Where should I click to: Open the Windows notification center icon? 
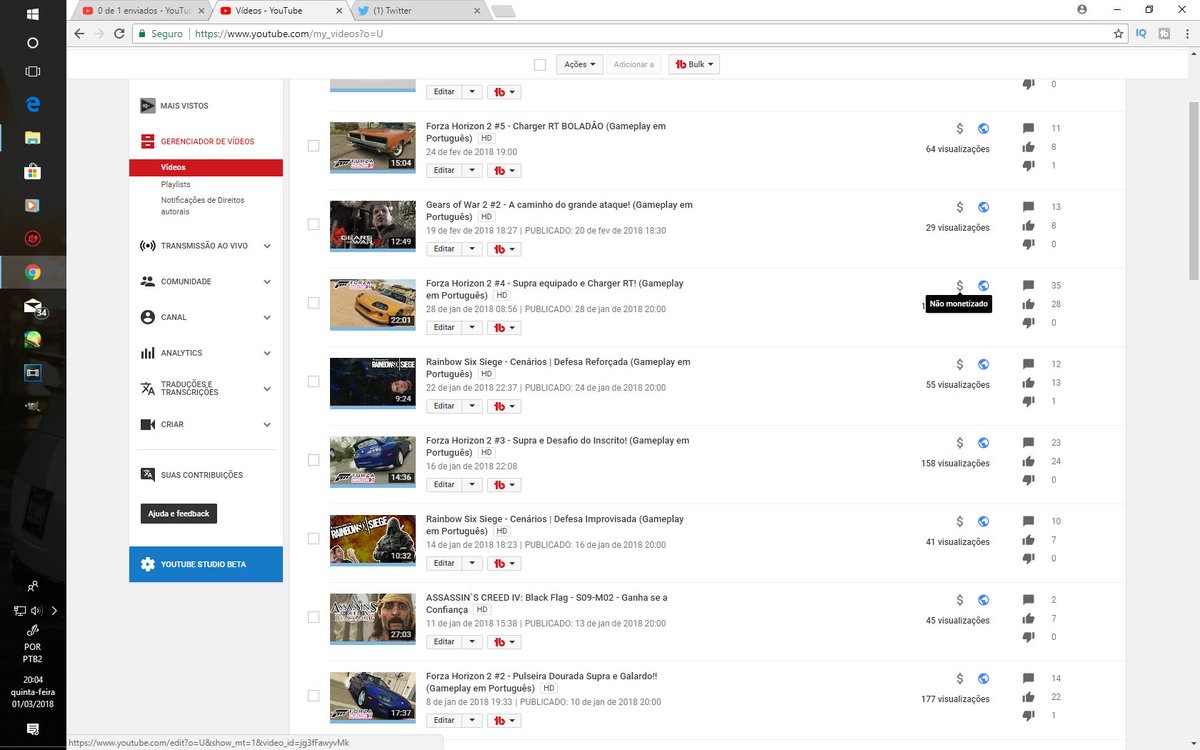click(32, 731)
